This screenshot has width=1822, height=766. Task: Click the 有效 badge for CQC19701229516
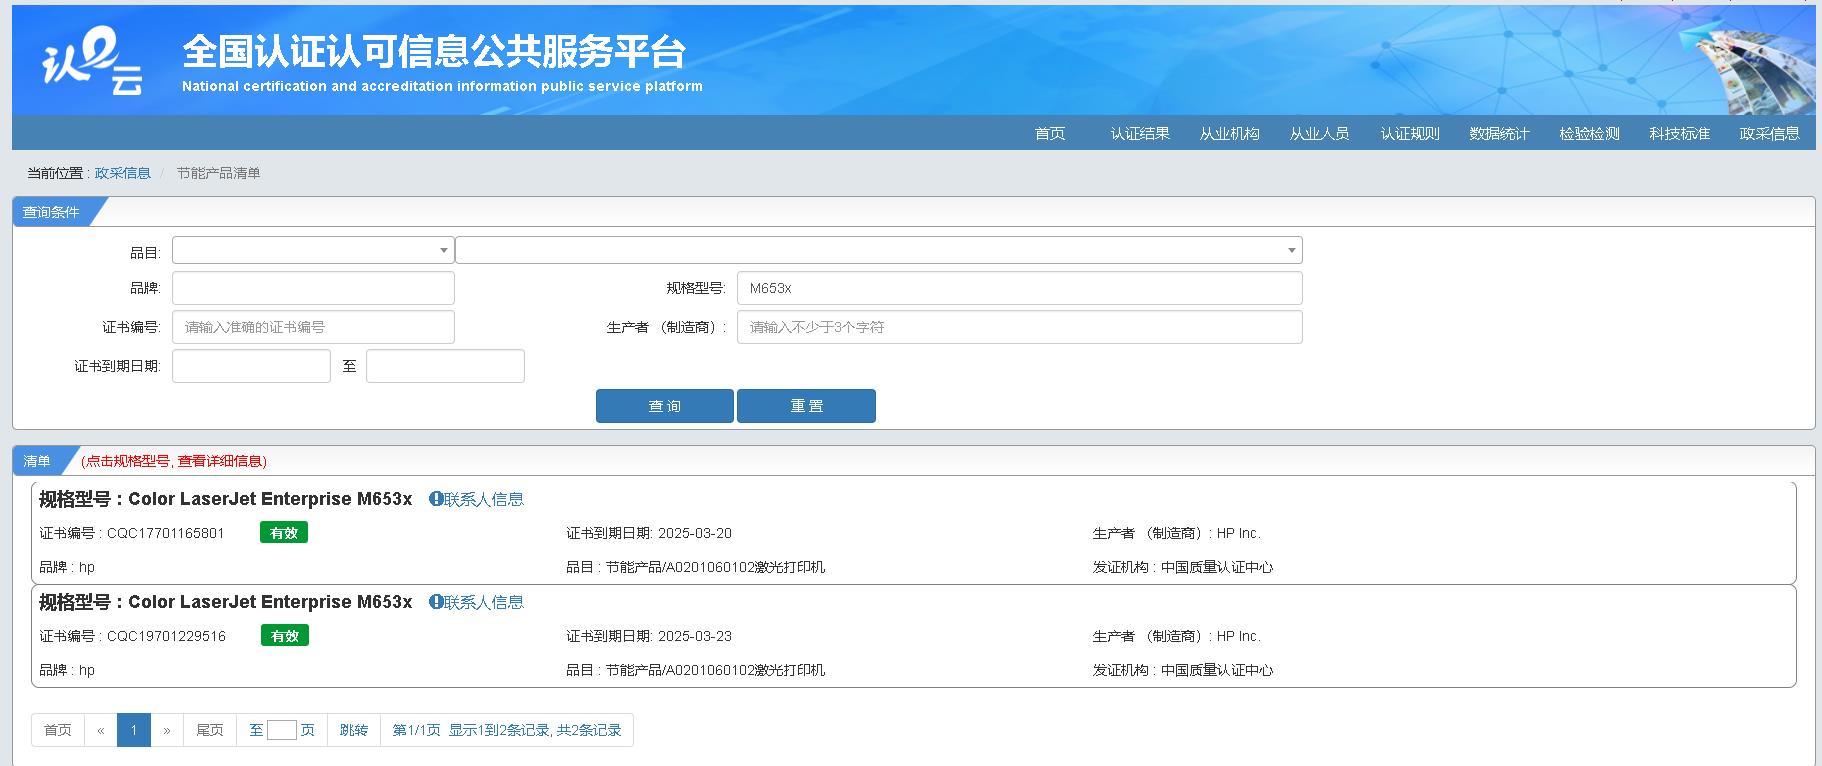(285, 636)
